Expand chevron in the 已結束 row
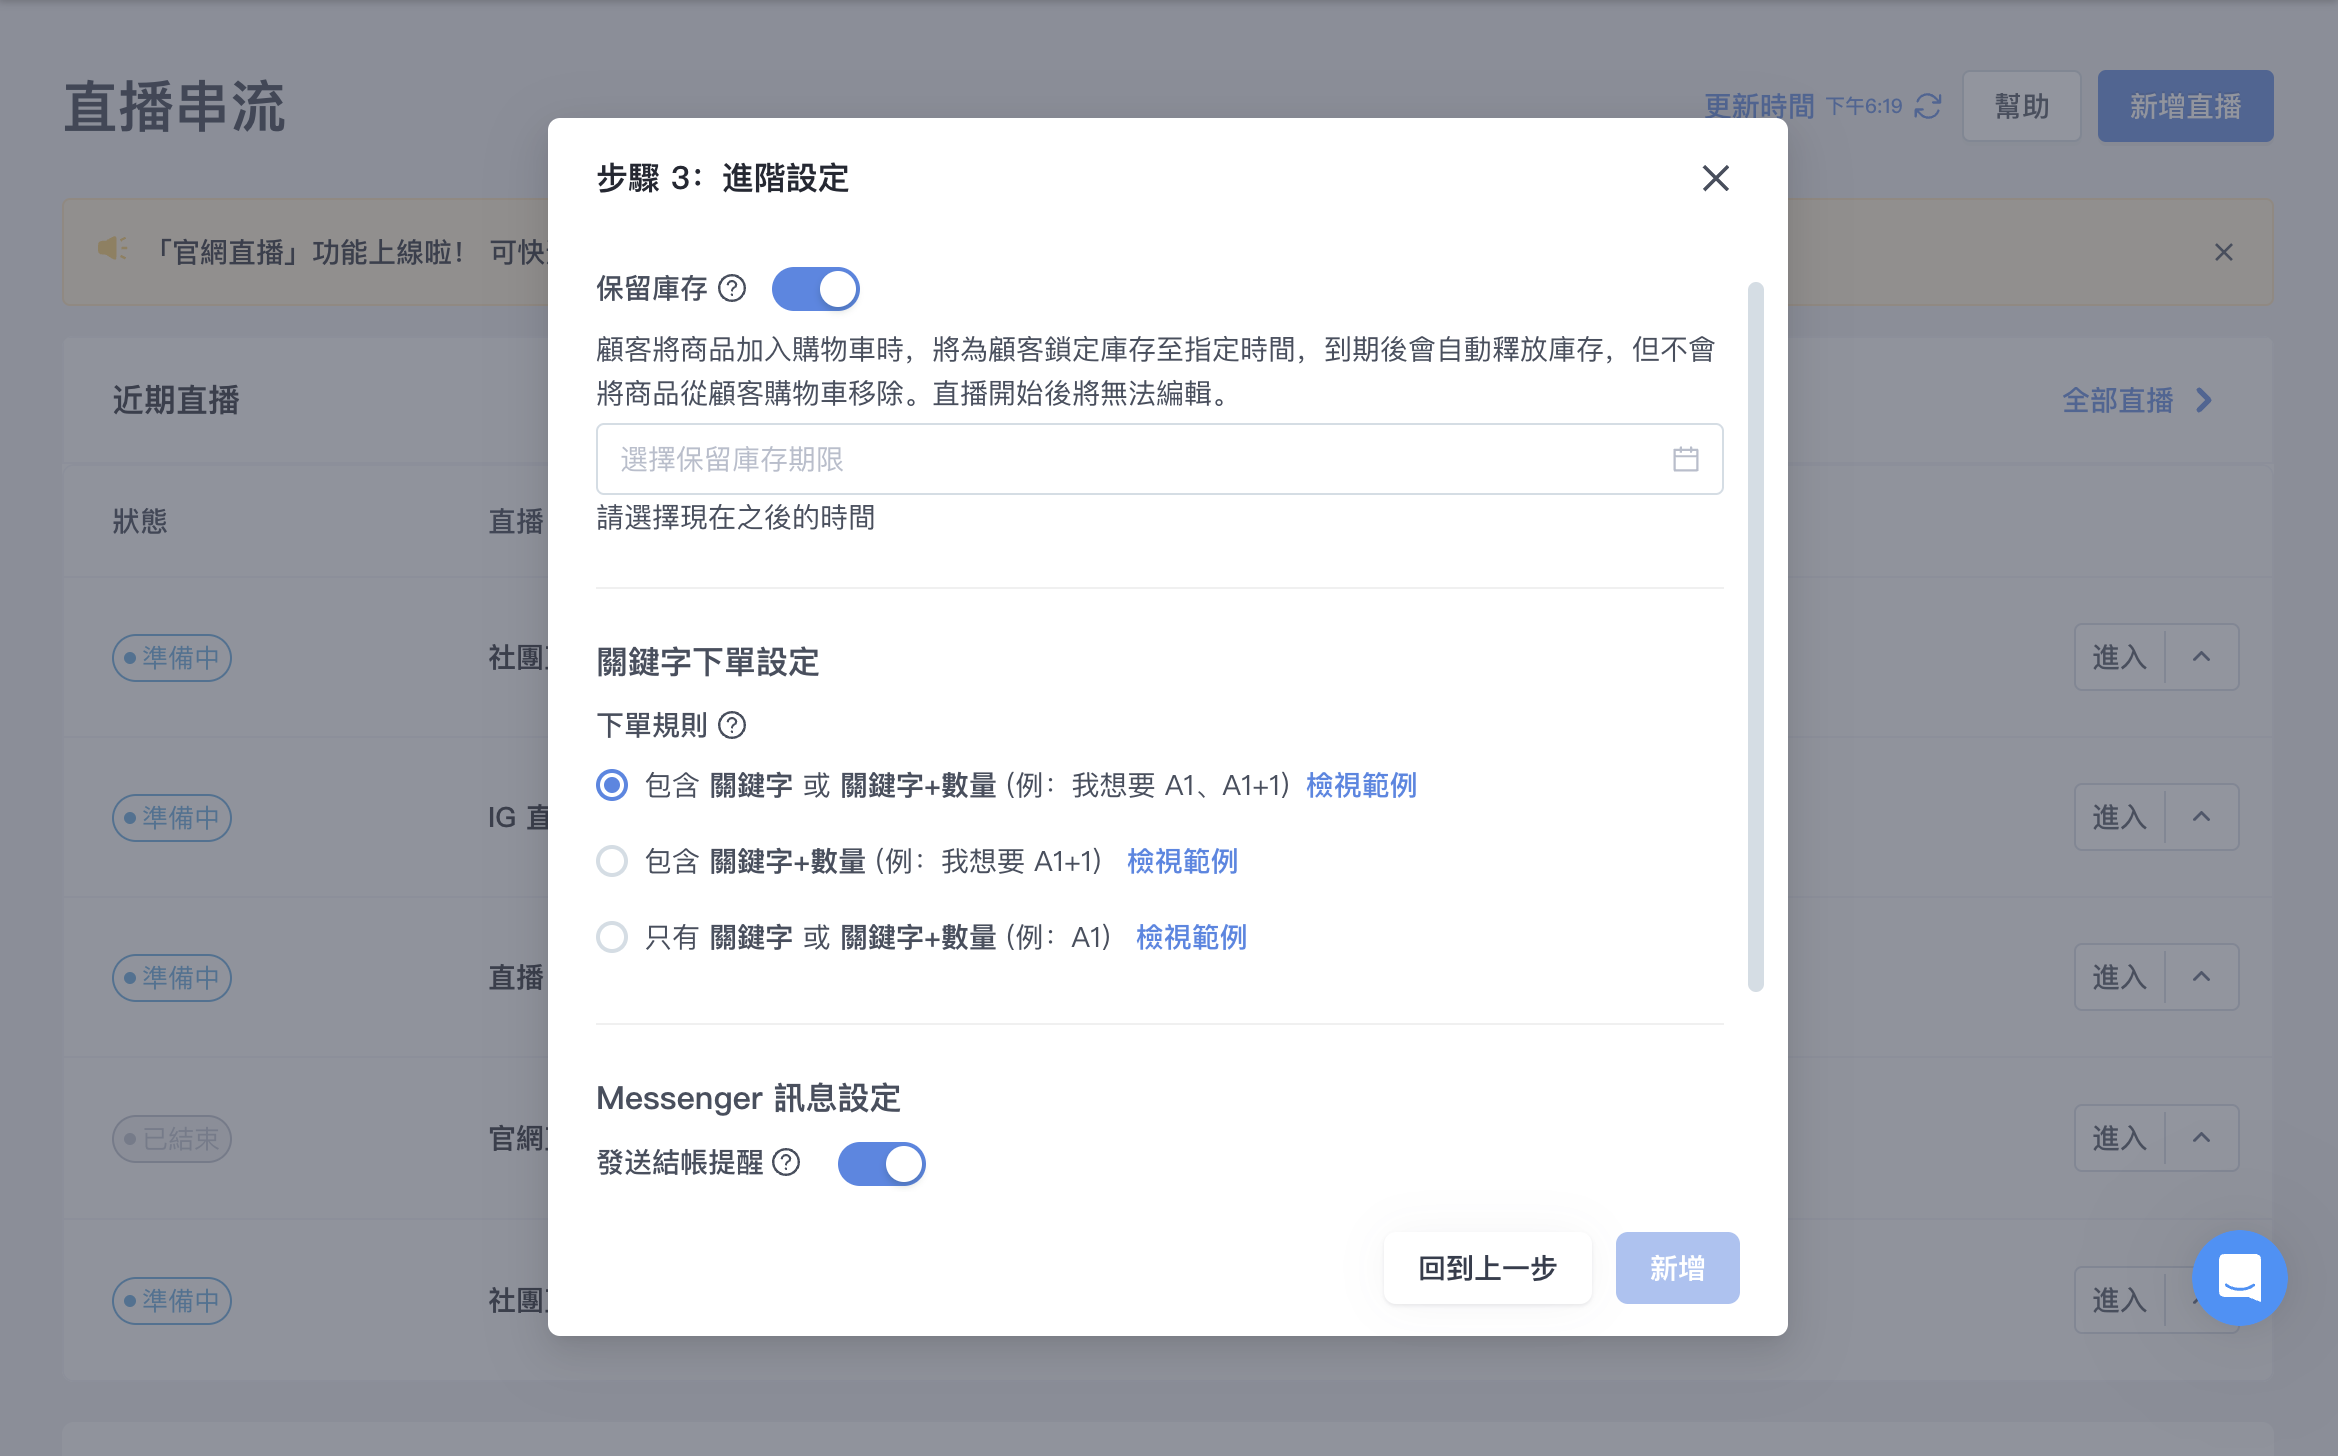Viewport: 2338px width, 1456px height. point(2201,1138)
